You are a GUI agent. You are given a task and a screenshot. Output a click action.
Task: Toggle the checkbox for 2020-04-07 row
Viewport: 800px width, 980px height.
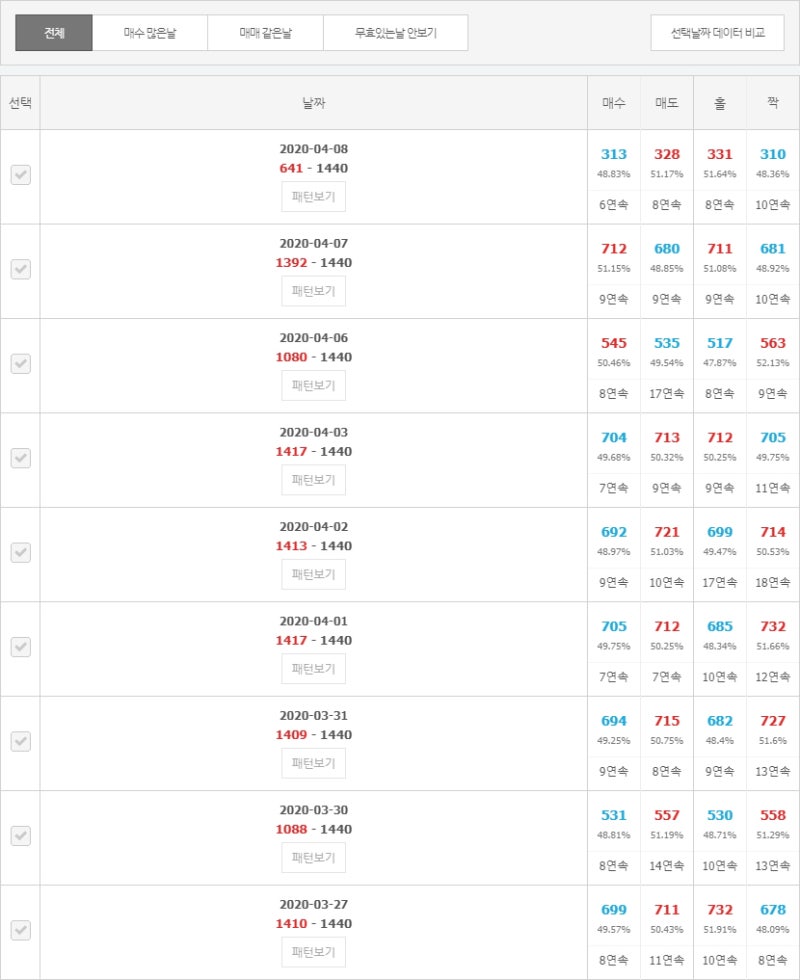pyautogui.click(x=21, y=269)
